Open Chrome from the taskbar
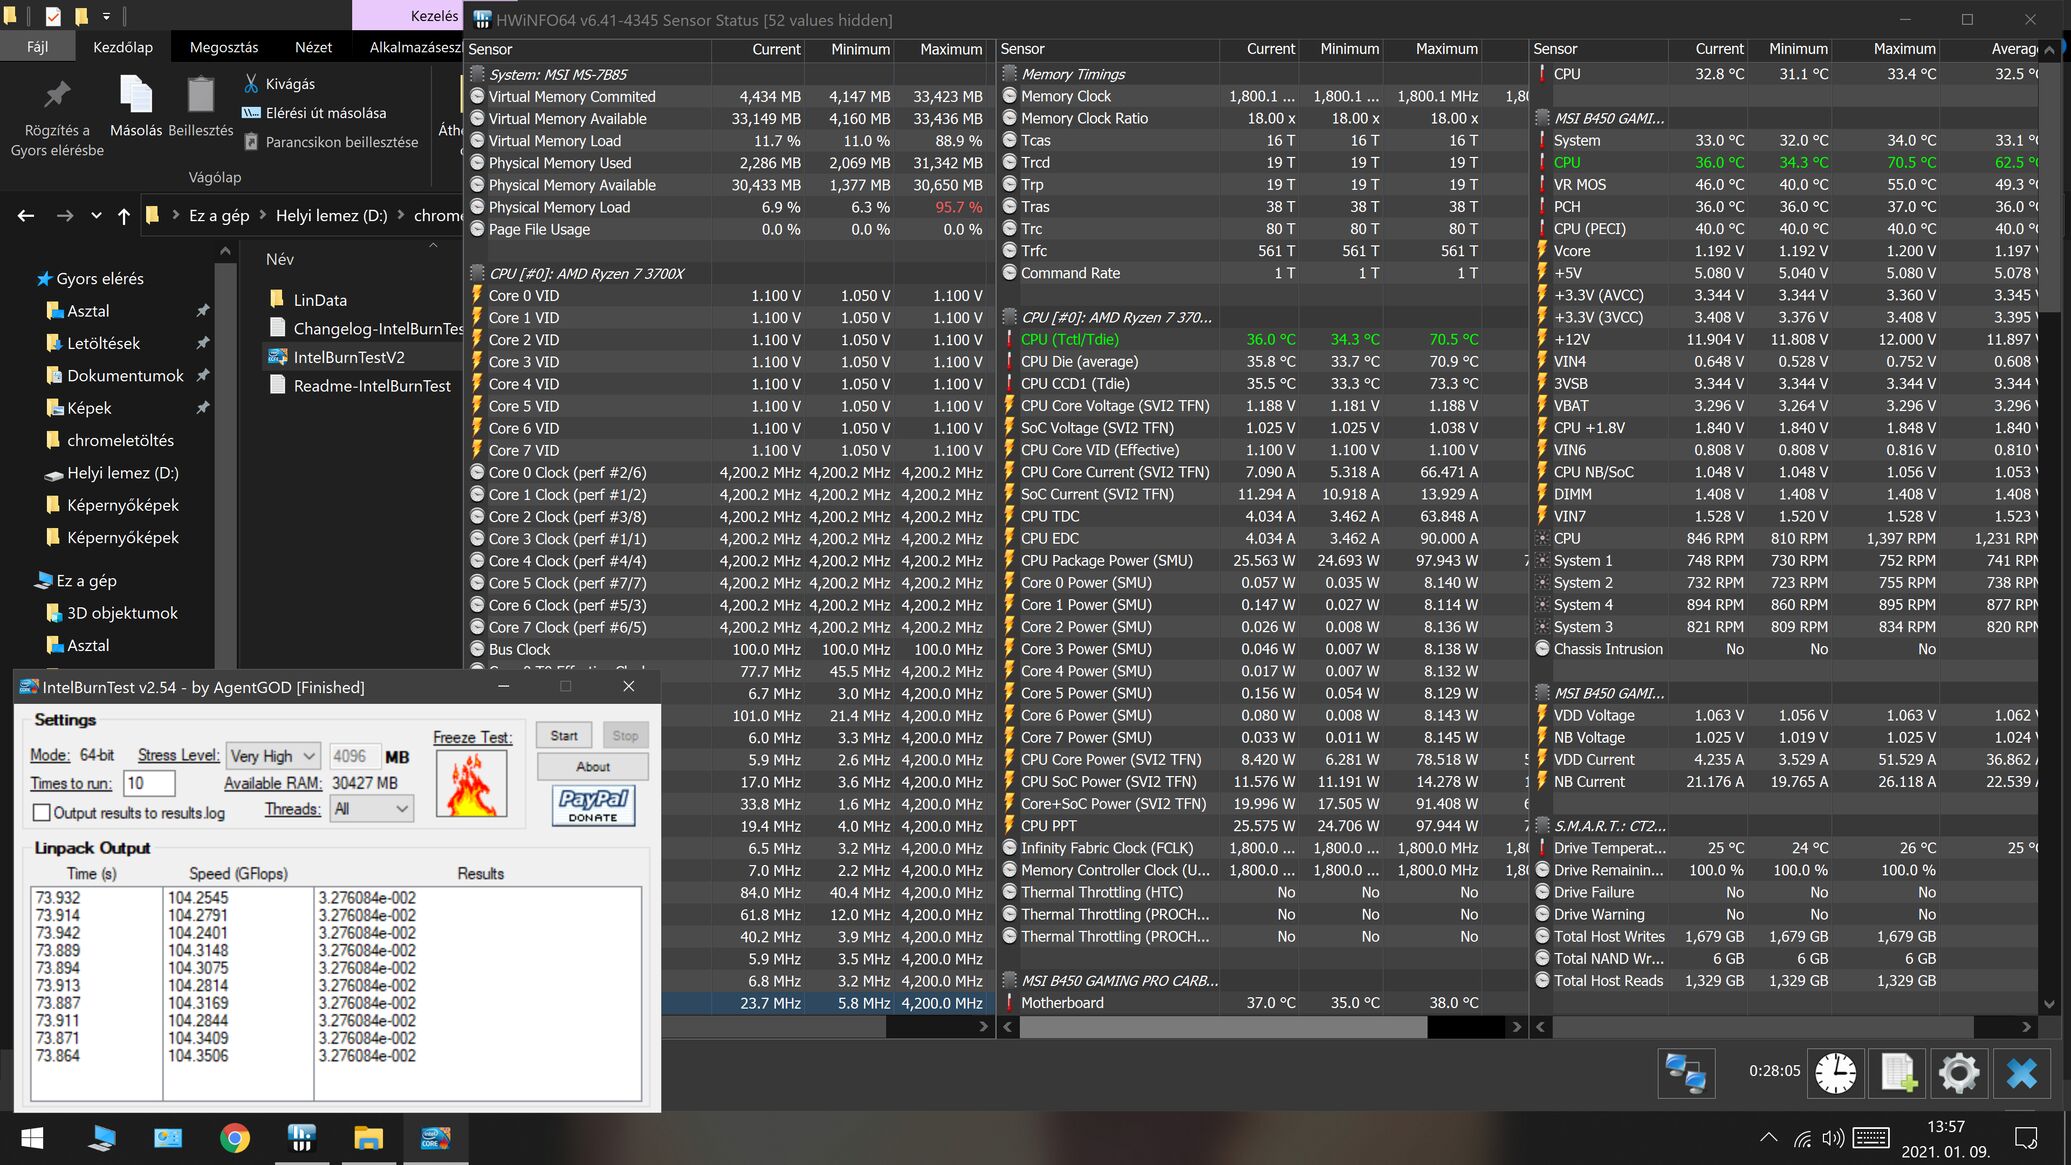The width and height of the screenshot is (2071, 1165). tap(234, 1138)
